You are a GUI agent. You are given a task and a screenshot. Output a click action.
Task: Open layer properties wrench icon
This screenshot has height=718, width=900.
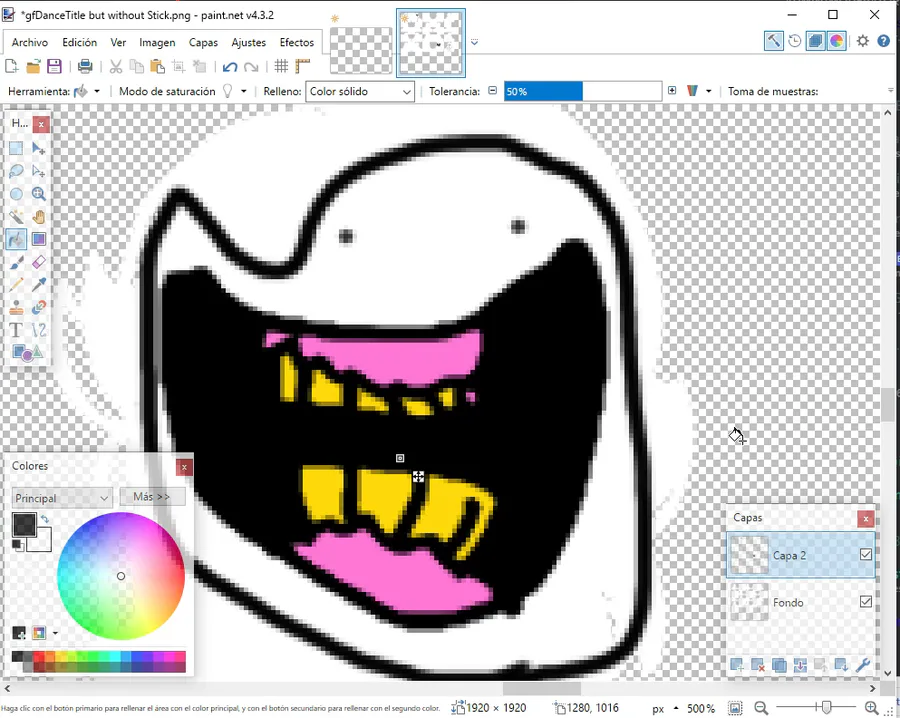click(863, 665)
